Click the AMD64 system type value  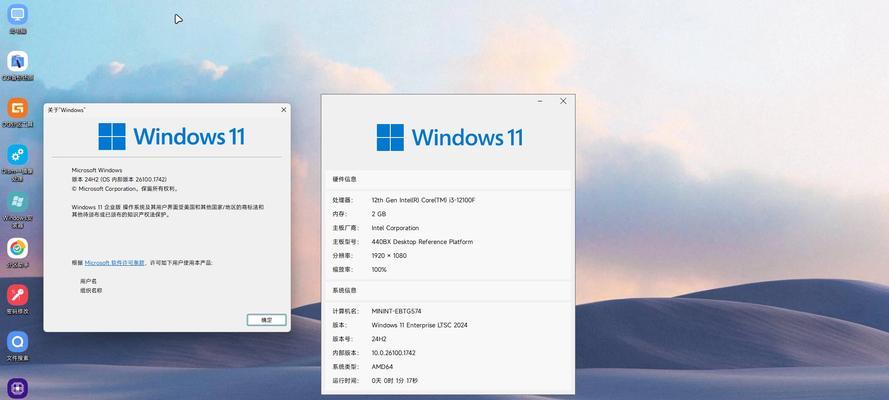[382, 367]
